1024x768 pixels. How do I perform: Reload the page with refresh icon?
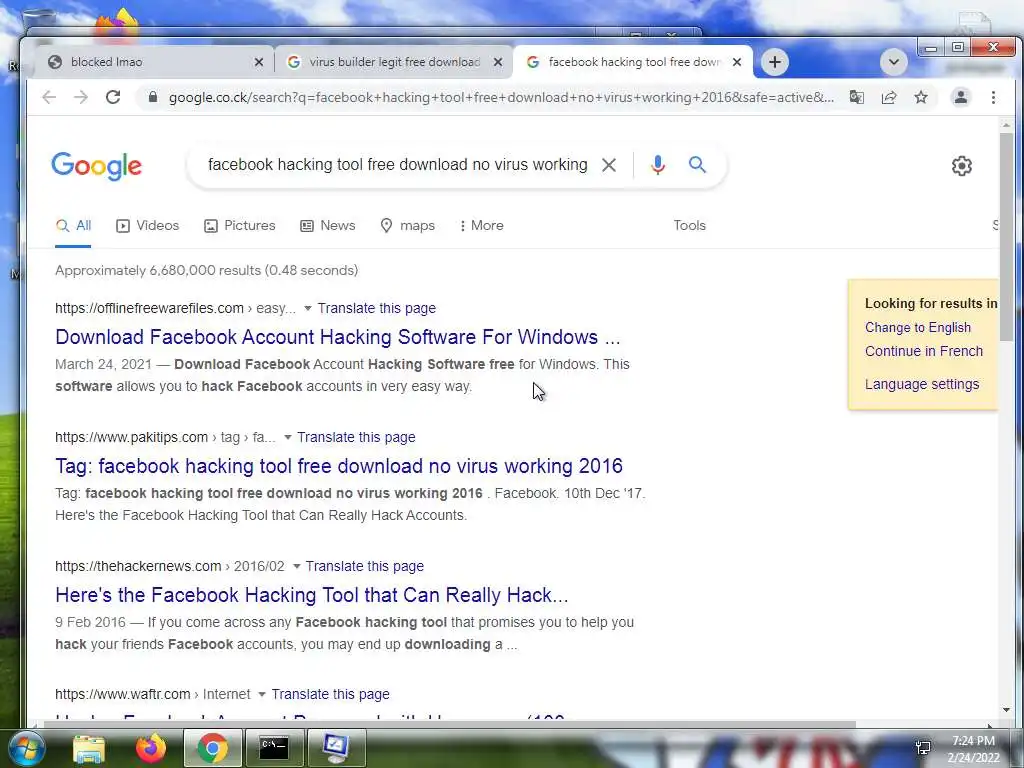point(113,97)
